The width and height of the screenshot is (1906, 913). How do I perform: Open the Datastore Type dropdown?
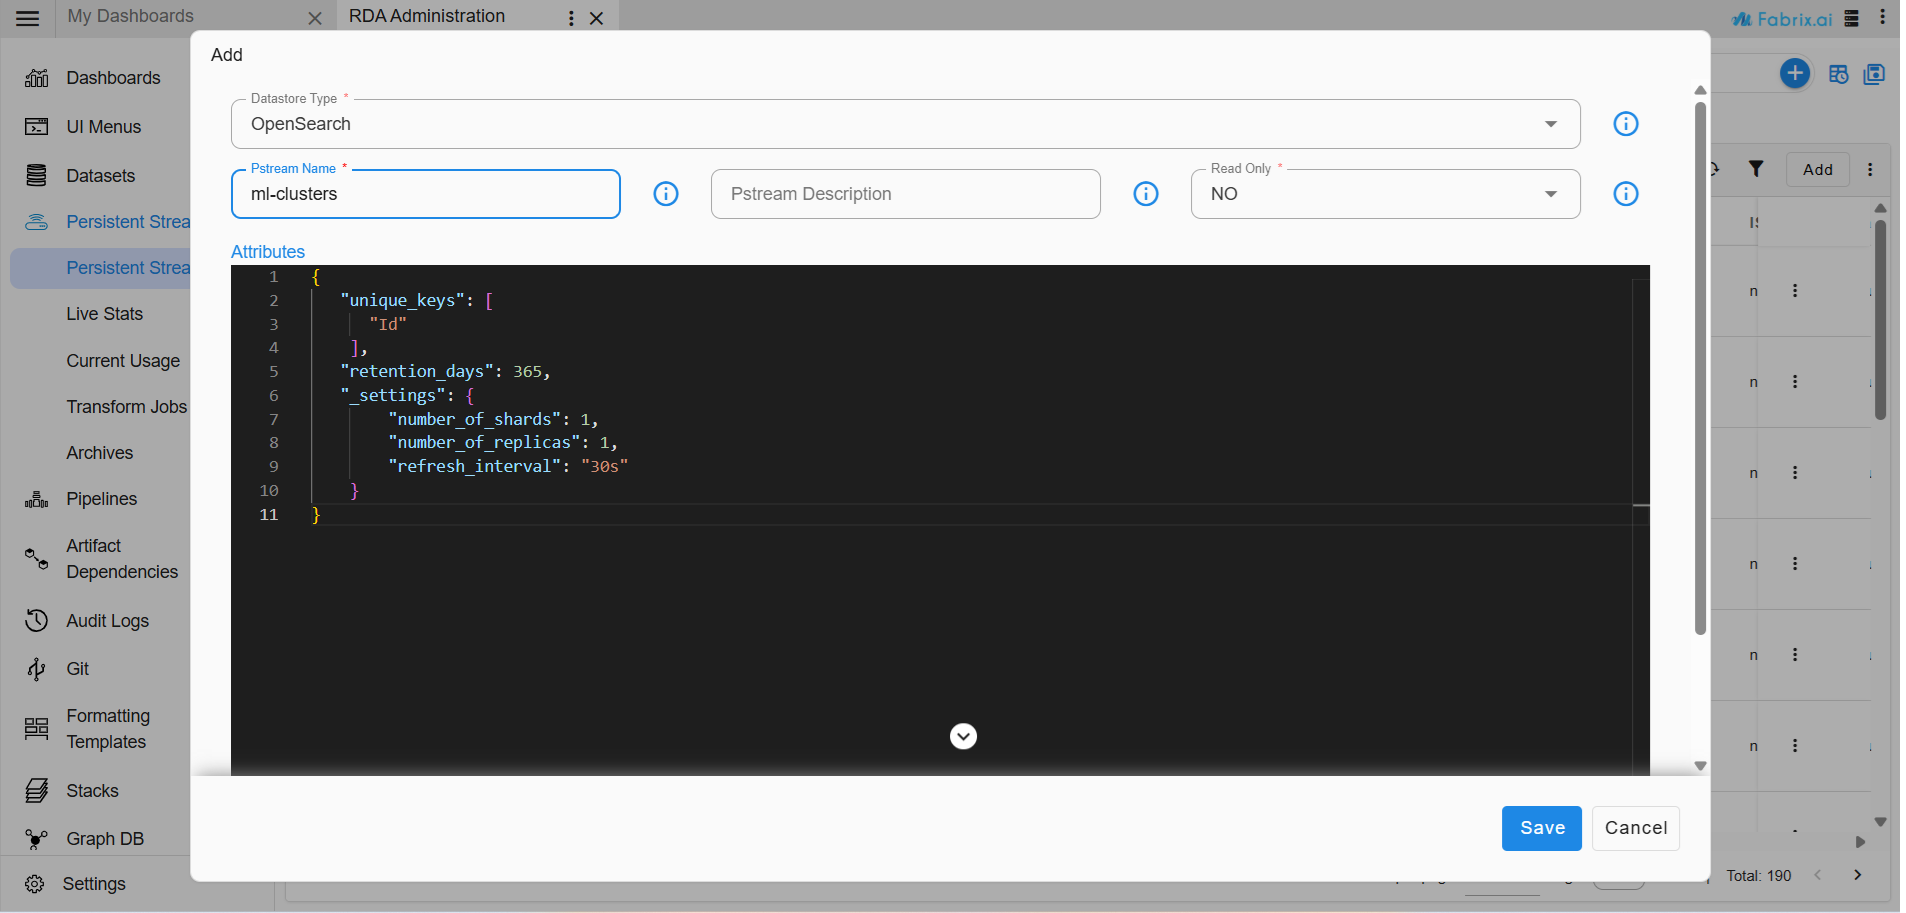pyautogui.click(x=905, y=124)
